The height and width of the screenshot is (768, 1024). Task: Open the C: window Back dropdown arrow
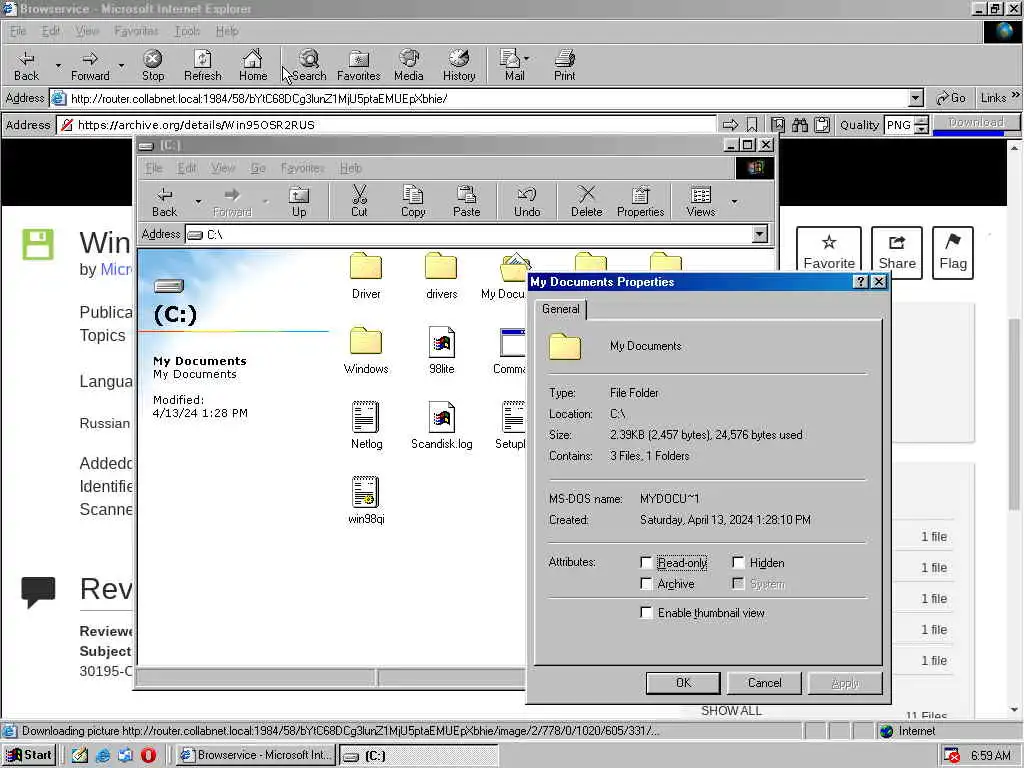(198, 201)
